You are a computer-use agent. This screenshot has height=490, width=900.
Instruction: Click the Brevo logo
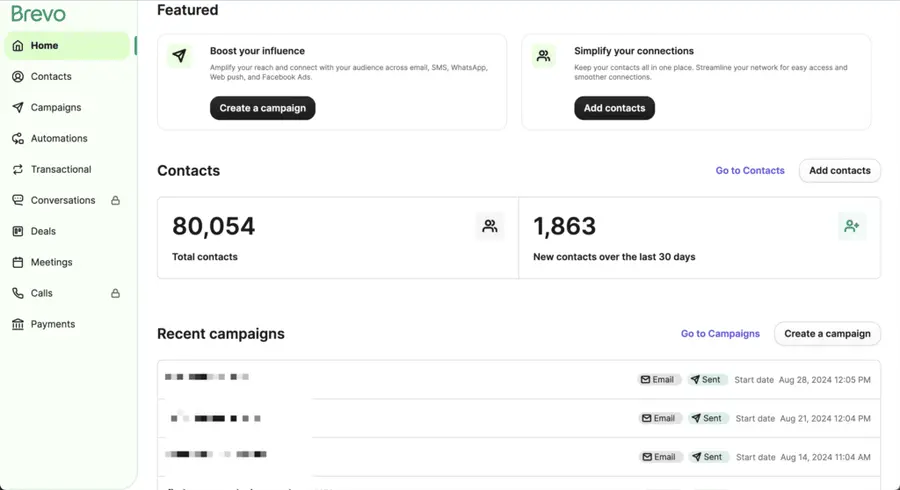[38, 13]
